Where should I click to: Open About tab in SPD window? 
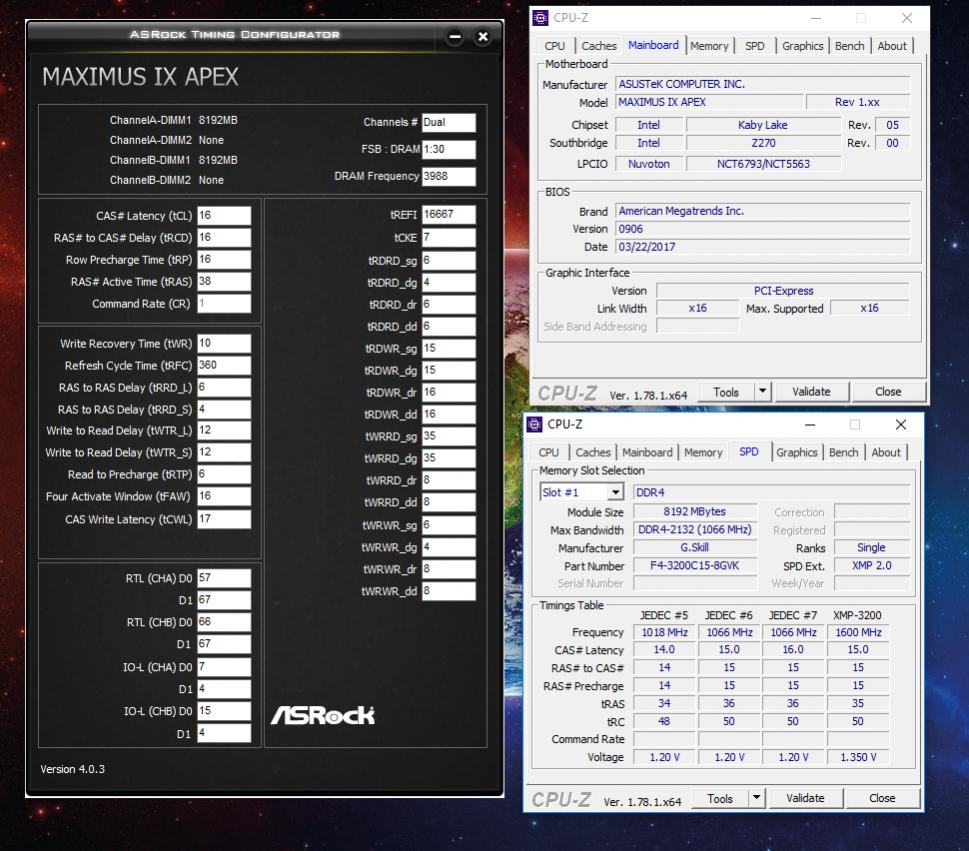(x=886, y=453)
